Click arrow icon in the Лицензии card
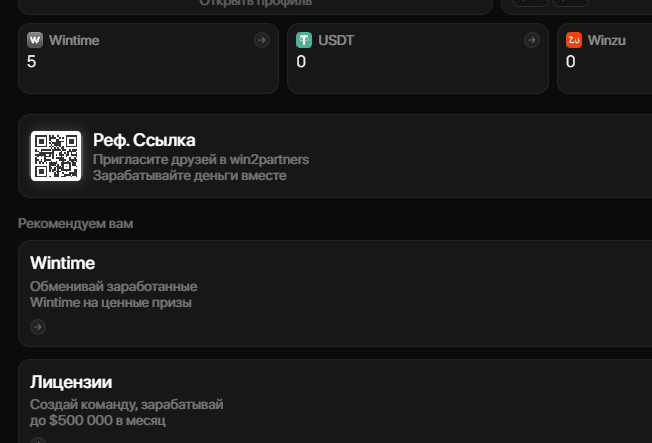This screenshot has width=652, height=443. coord(38,440)
